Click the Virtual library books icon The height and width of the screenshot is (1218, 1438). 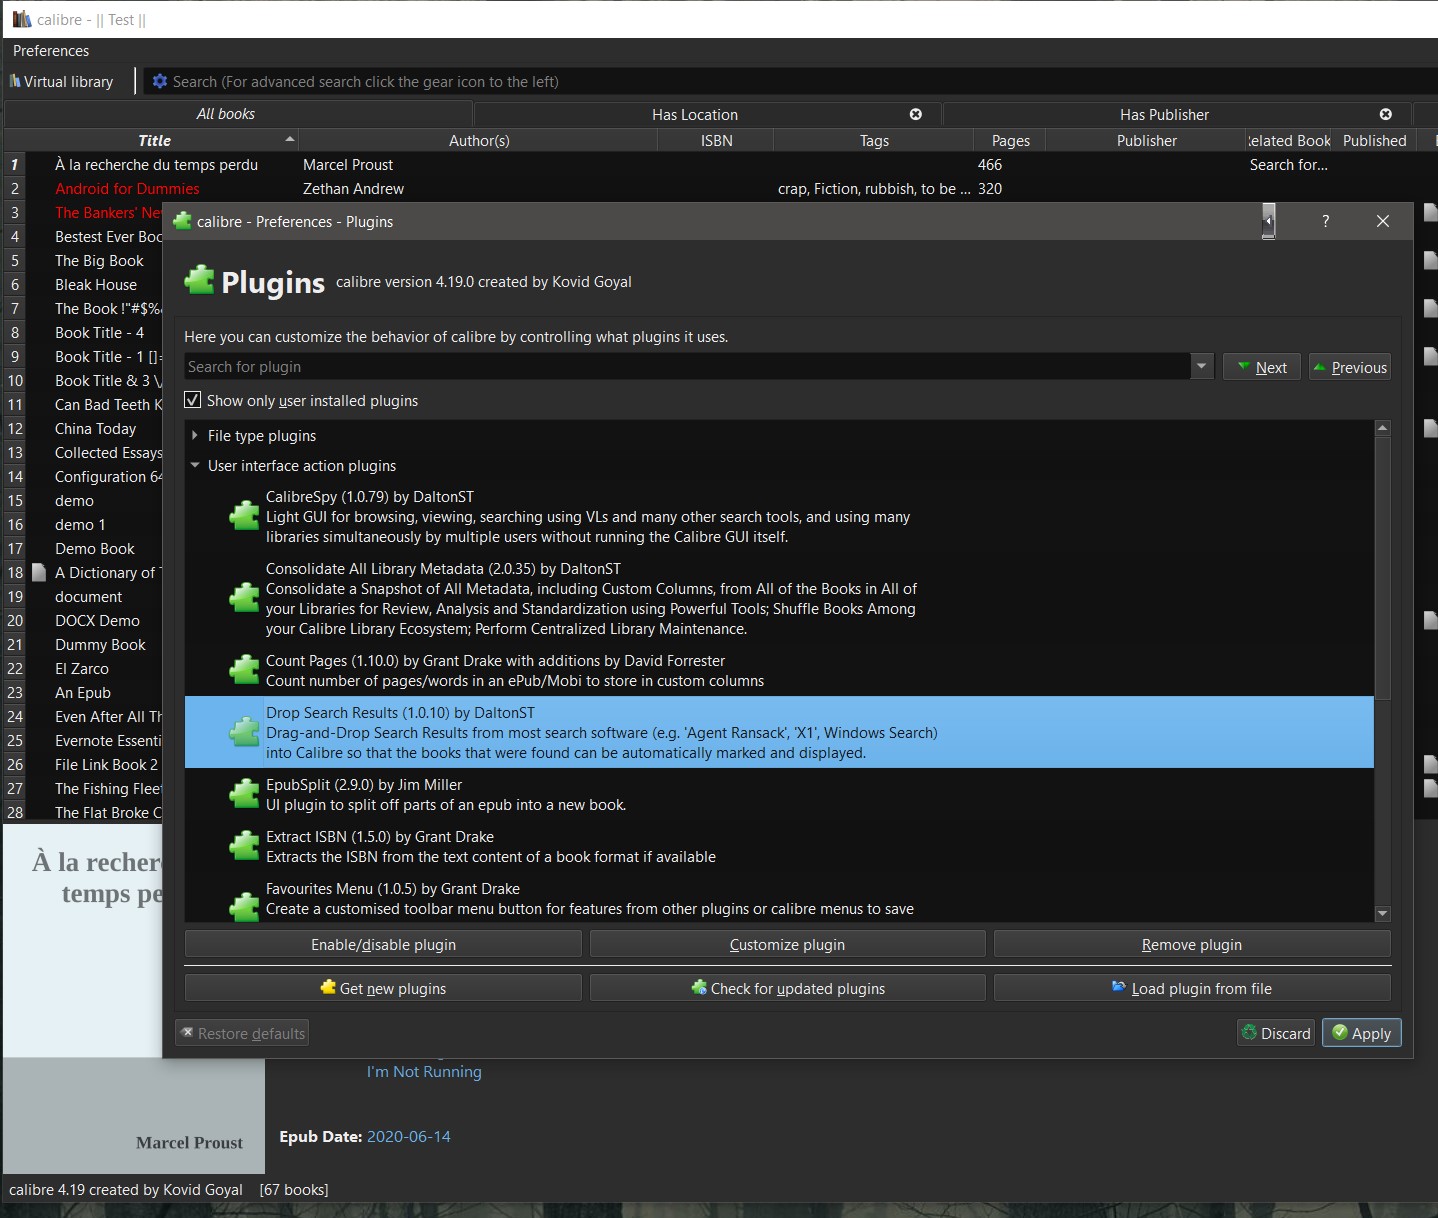(x=15, y=81)
